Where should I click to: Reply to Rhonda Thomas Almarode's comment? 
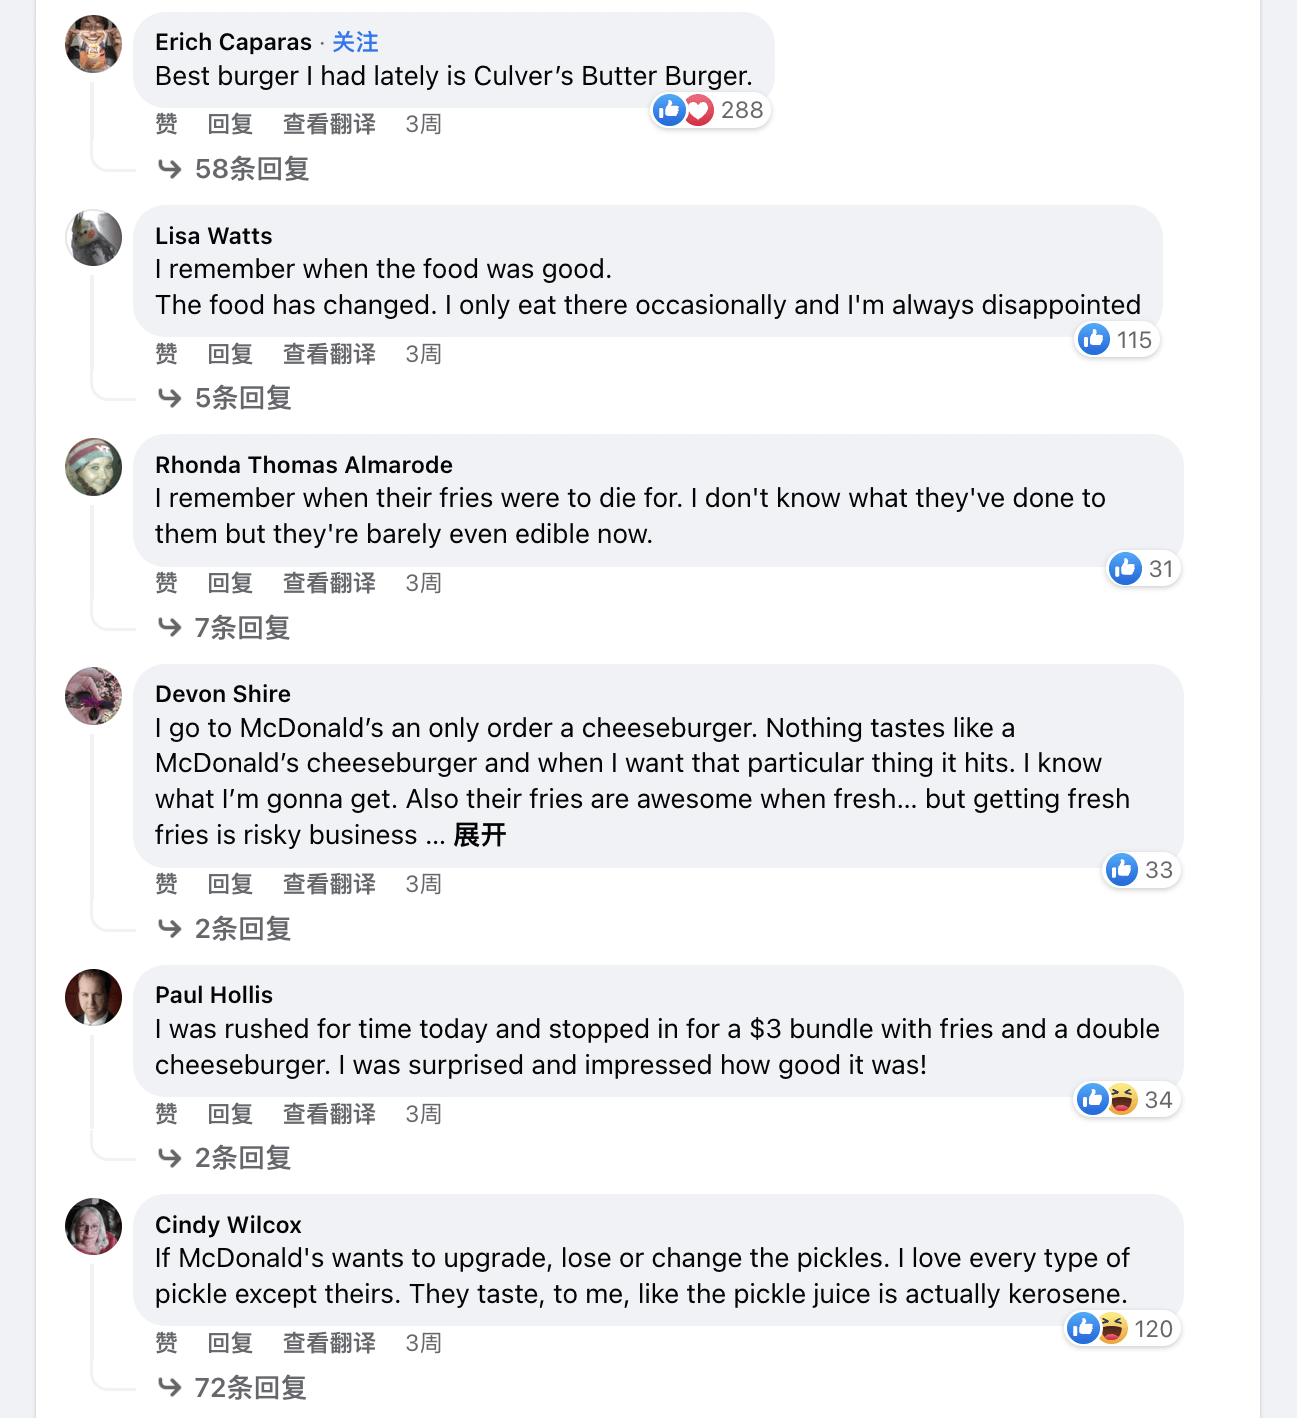230,583
